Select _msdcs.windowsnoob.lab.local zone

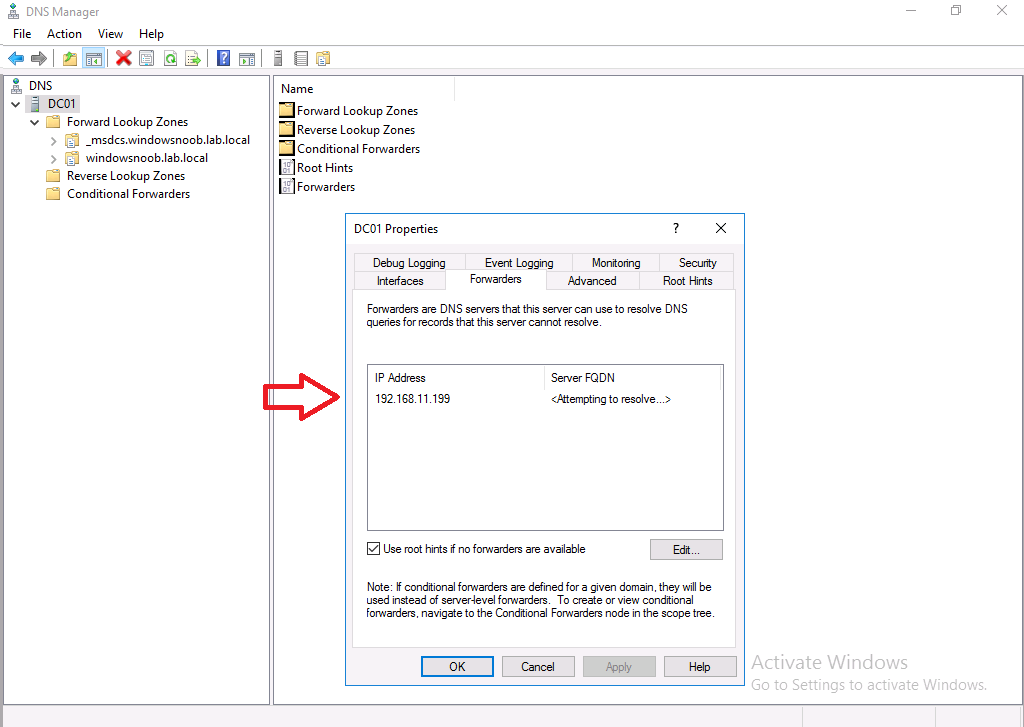(168, 140)
